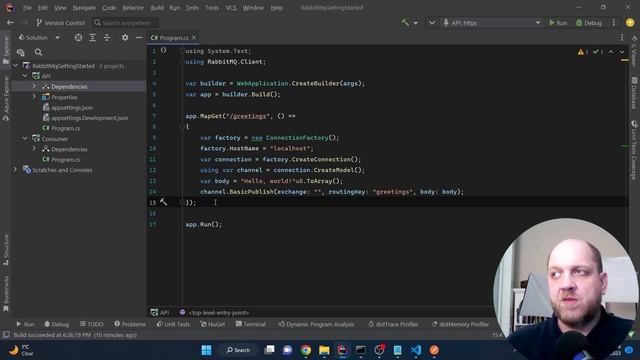Click the navigate Back arrow in toolbar
The width and height of the screenshot is (640, 360).
pos(10,23)
